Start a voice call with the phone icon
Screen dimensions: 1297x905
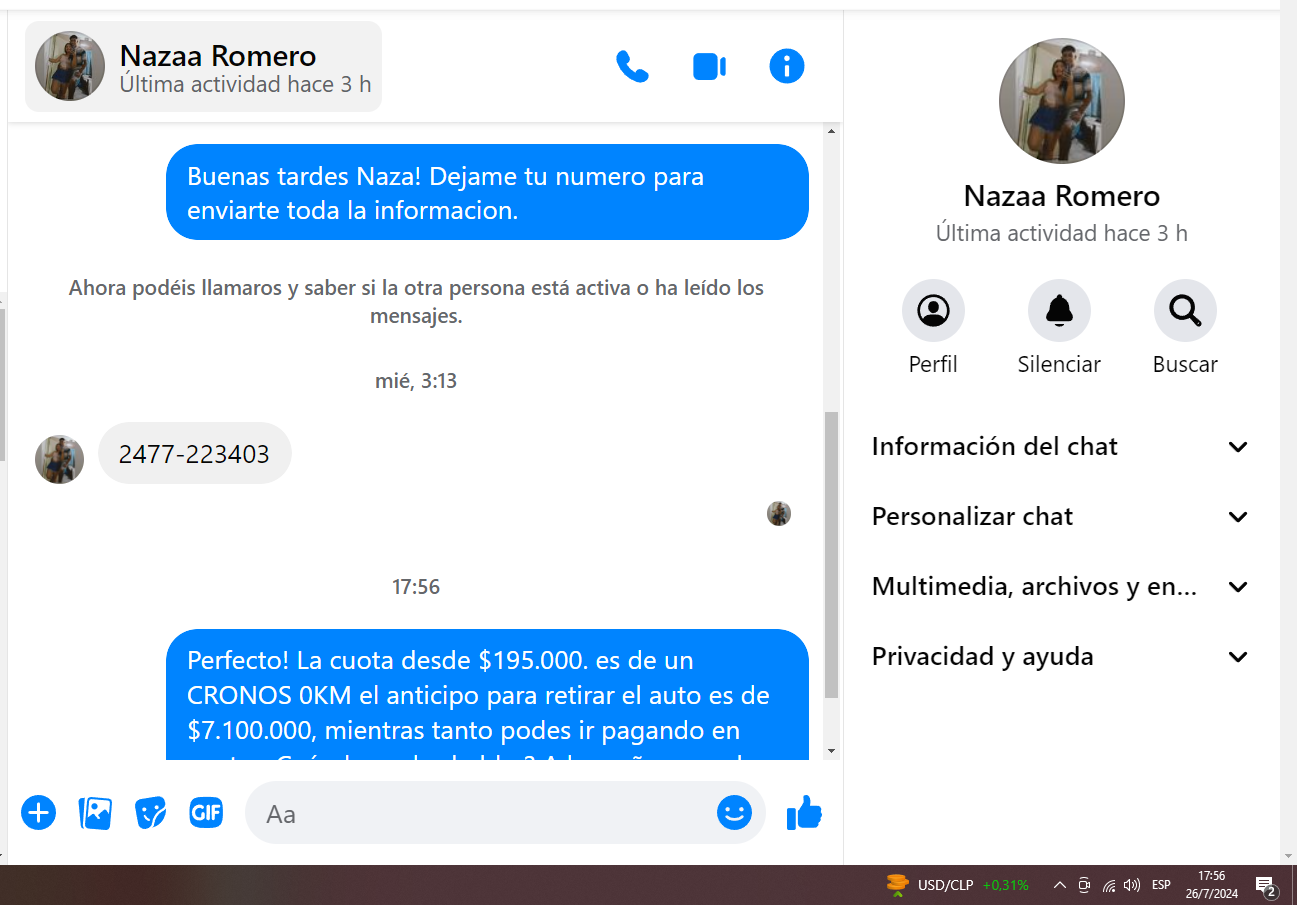pyautogui.click(x=632, y=67)
